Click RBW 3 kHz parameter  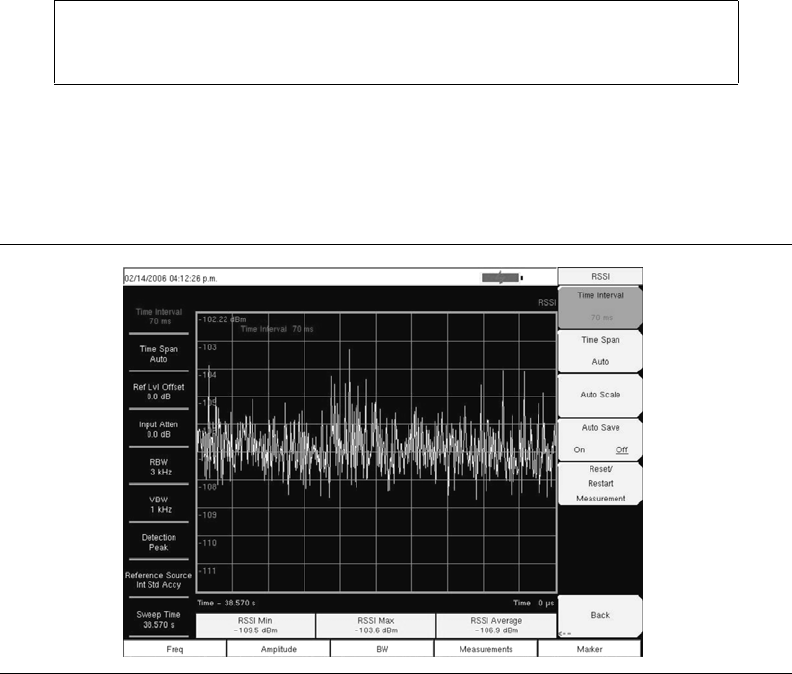point(159,467)
